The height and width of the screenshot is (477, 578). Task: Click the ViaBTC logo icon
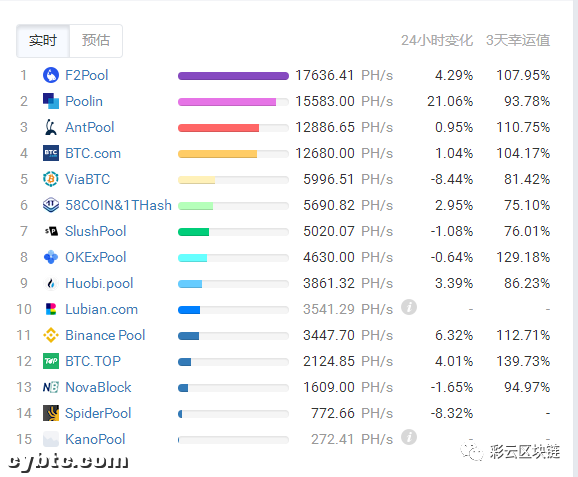pos(51,179)
